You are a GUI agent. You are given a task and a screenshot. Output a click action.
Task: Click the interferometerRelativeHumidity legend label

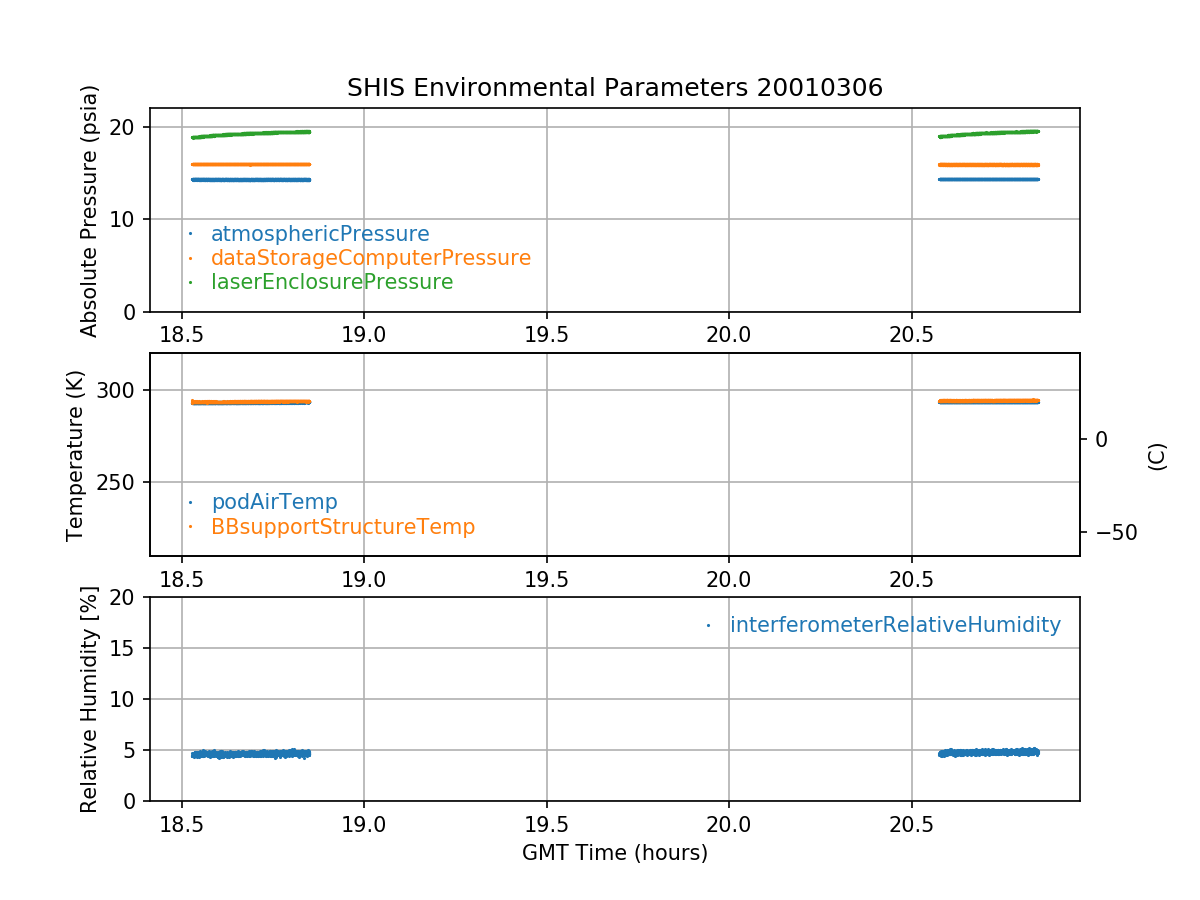[894, 625]
